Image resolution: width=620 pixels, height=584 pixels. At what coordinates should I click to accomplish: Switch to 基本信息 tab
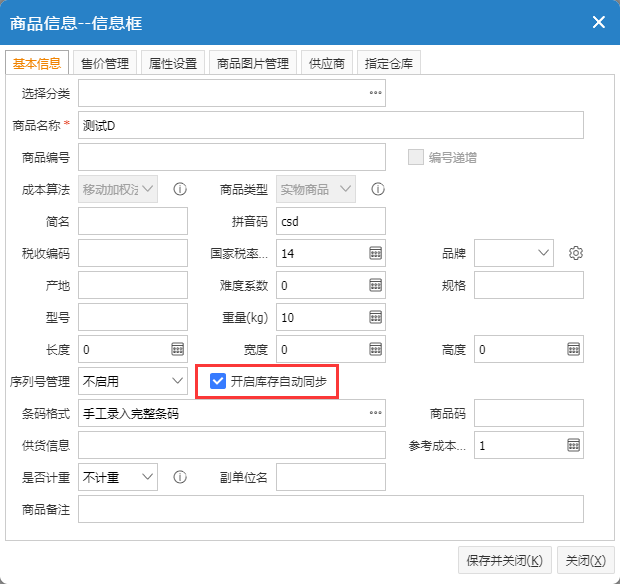(37, 63)
